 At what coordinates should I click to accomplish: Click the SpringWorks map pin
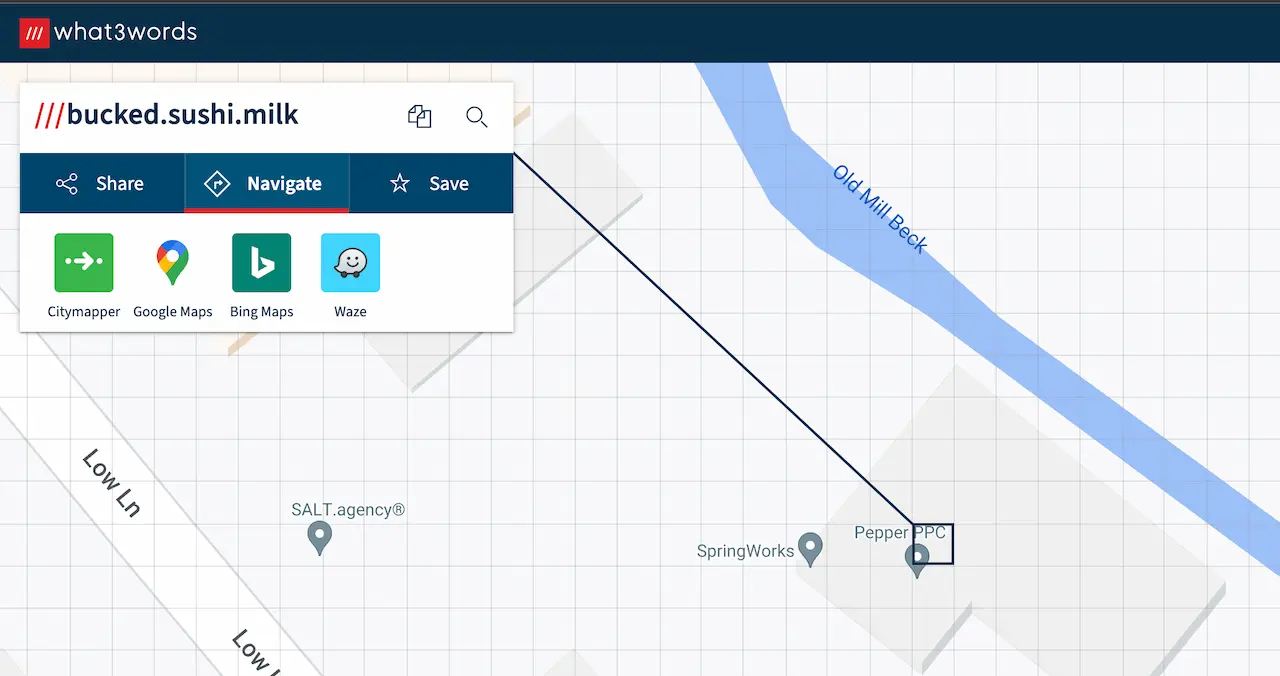point(810,549)
